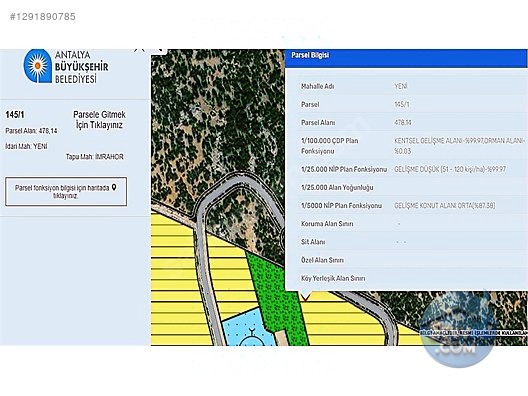Click 'Parsel Alan: 478,14' in the left panel
This screenshot has width=528, height=396.
coord(31,131)
